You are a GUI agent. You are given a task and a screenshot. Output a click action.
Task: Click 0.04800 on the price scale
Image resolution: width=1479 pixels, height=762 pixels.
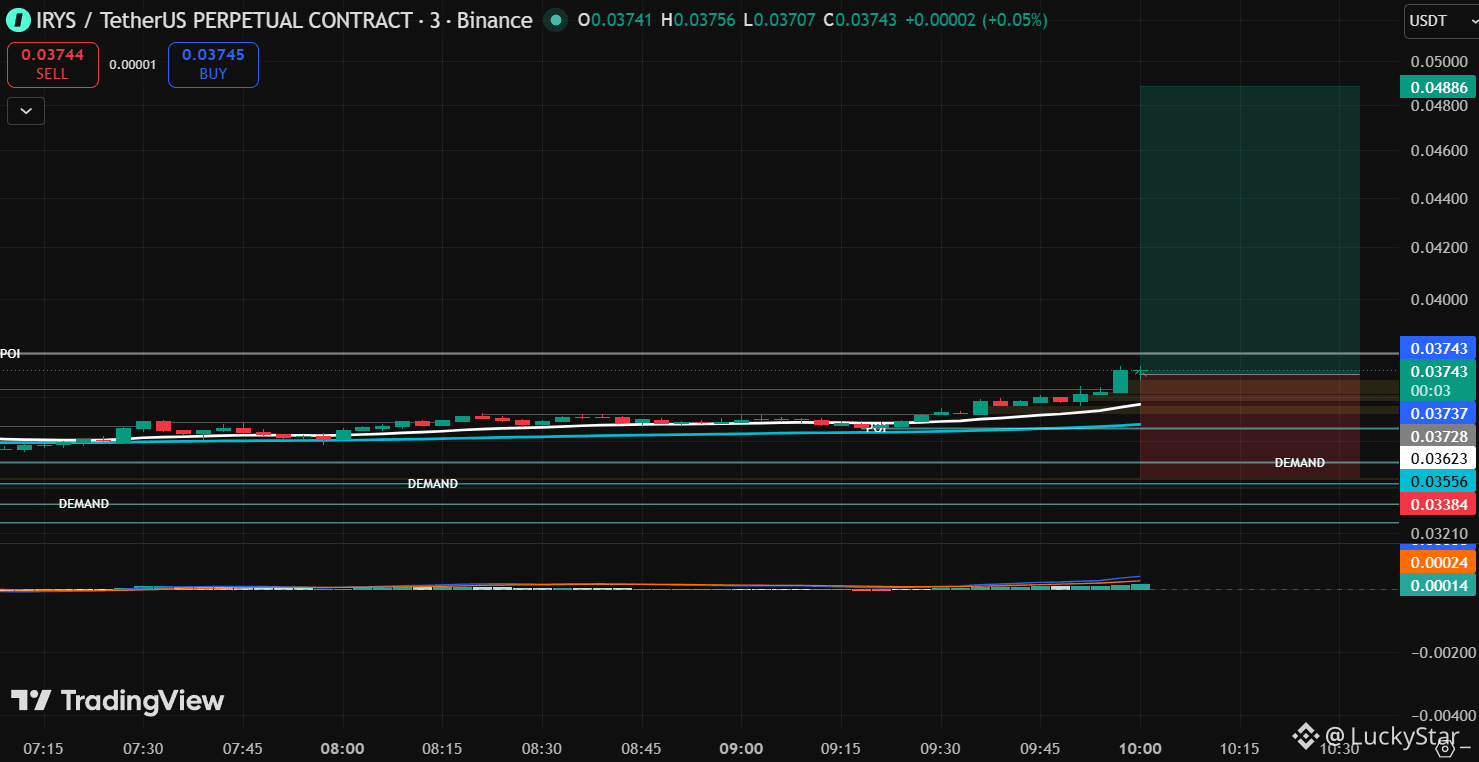(1439, 105)
